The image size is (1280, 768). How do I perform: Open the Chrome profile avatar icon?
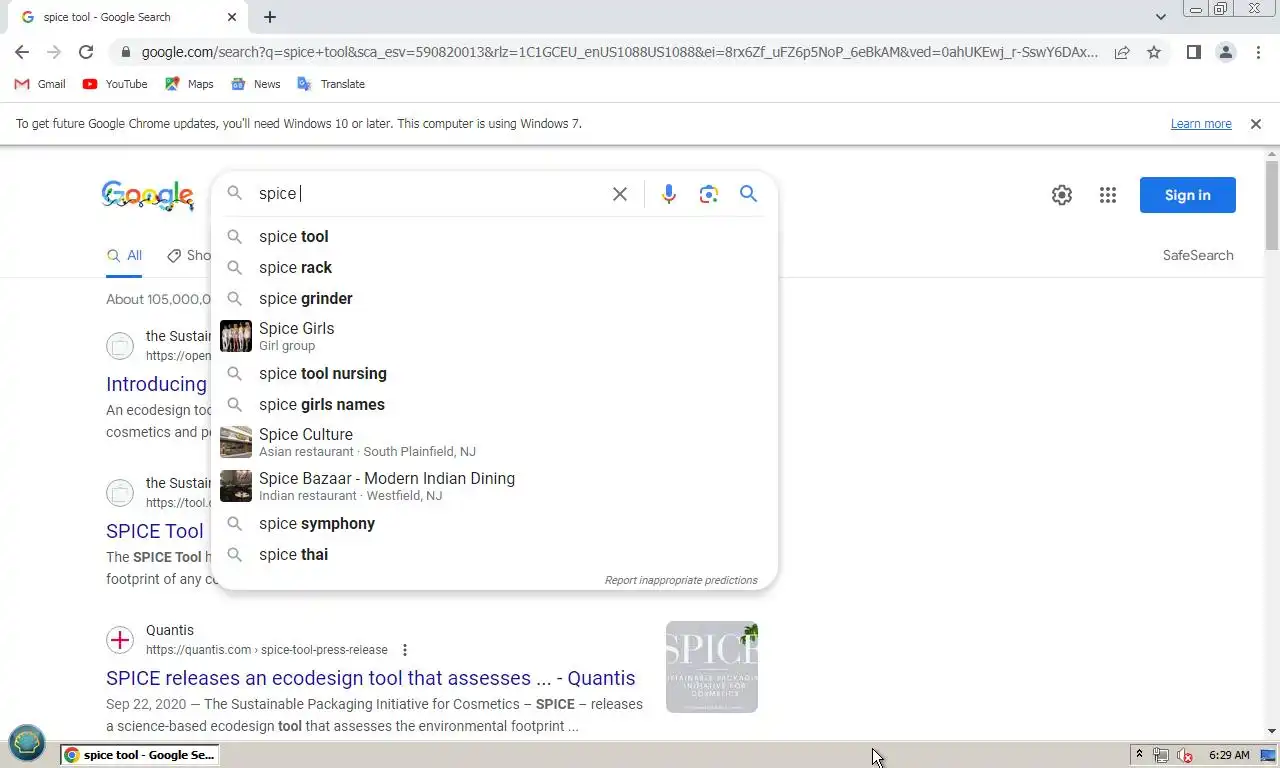(x=1226, y=52)
